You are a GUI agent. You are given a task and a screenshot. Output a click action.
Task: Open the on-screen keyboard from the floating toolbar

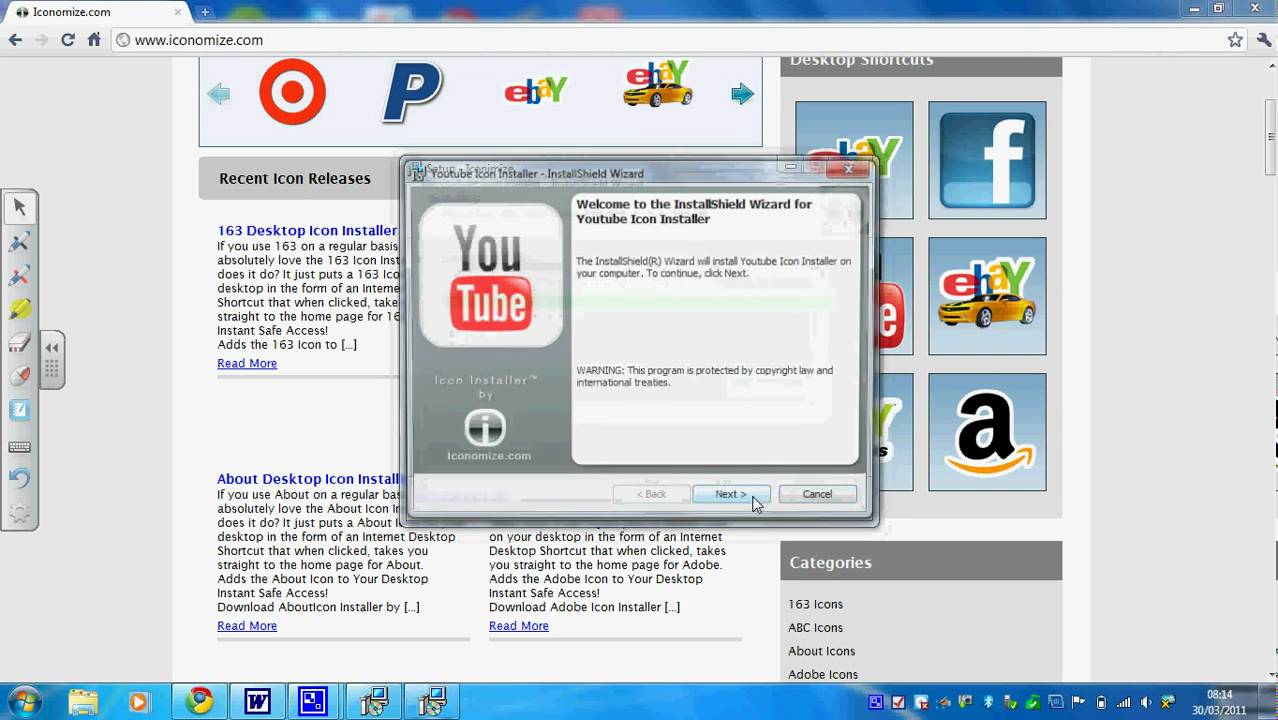(20, 445)
